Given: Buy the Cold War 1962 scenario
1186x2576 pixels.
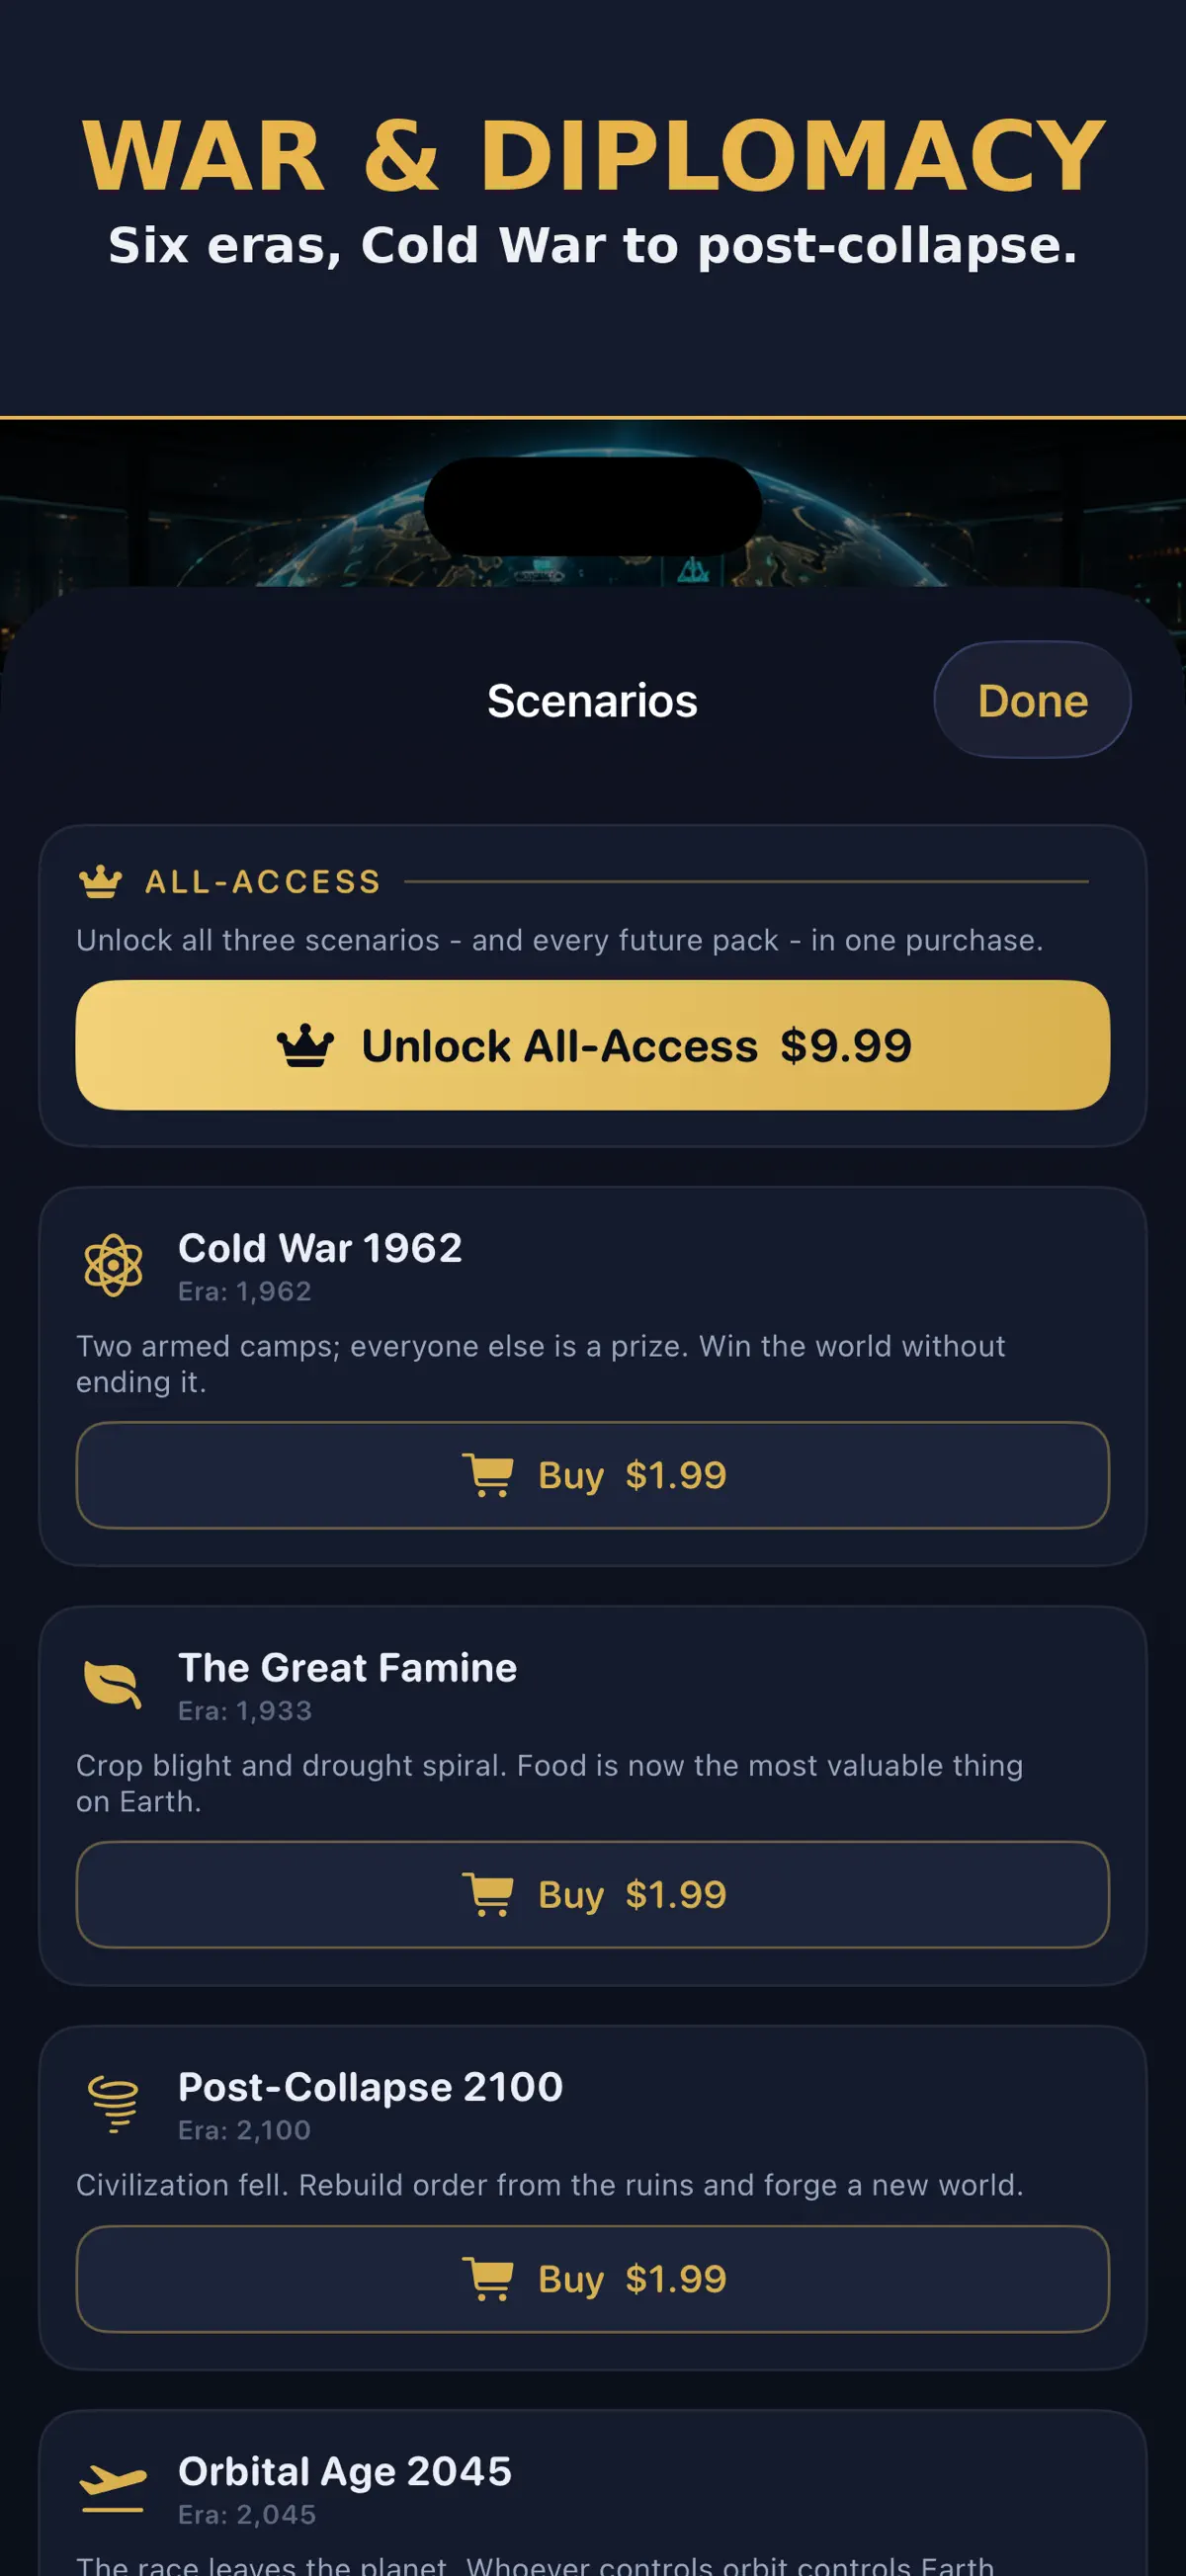Looking at the screenshot, I should (593, 1475).
